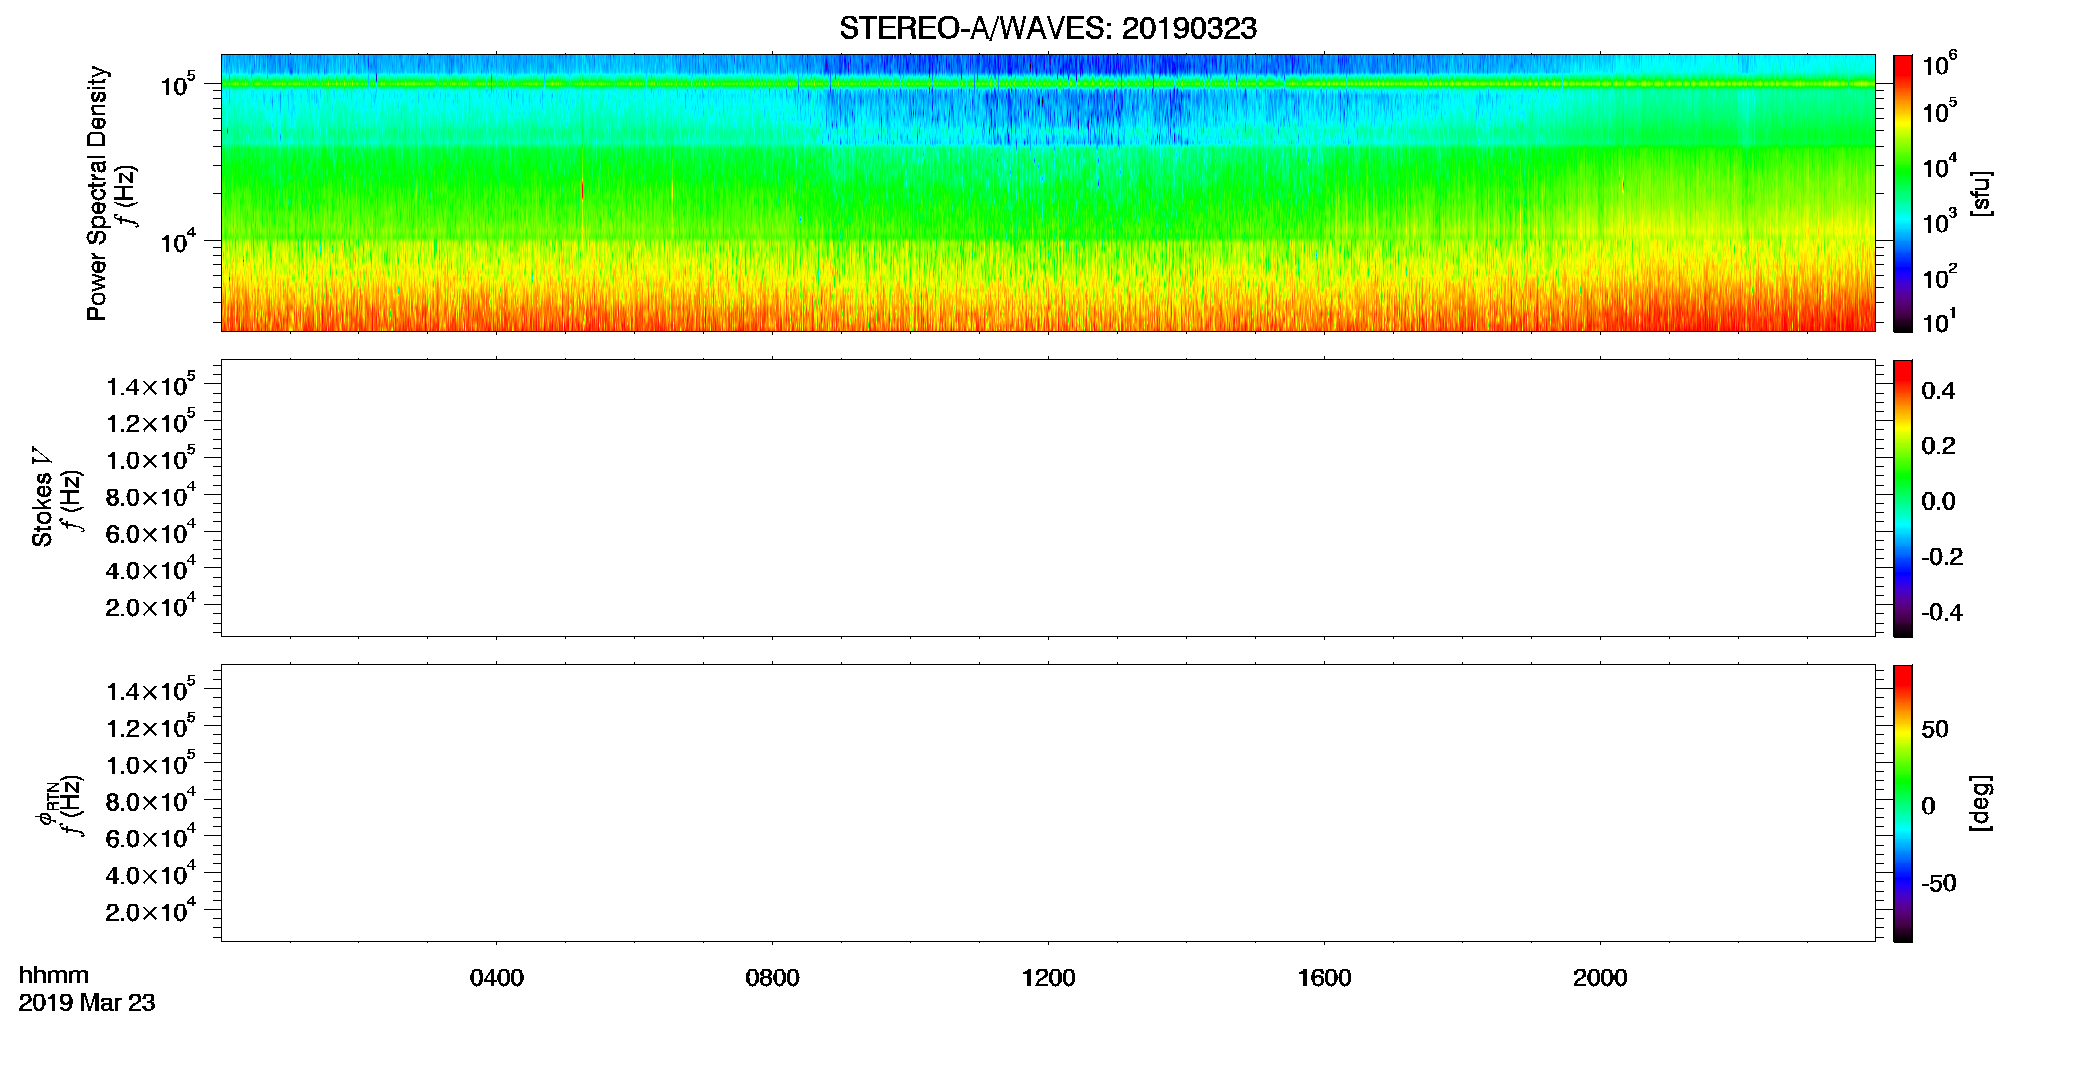Click the 50 label on degree colorbar
The image size is (2096, 1080).
point(1935,729)
